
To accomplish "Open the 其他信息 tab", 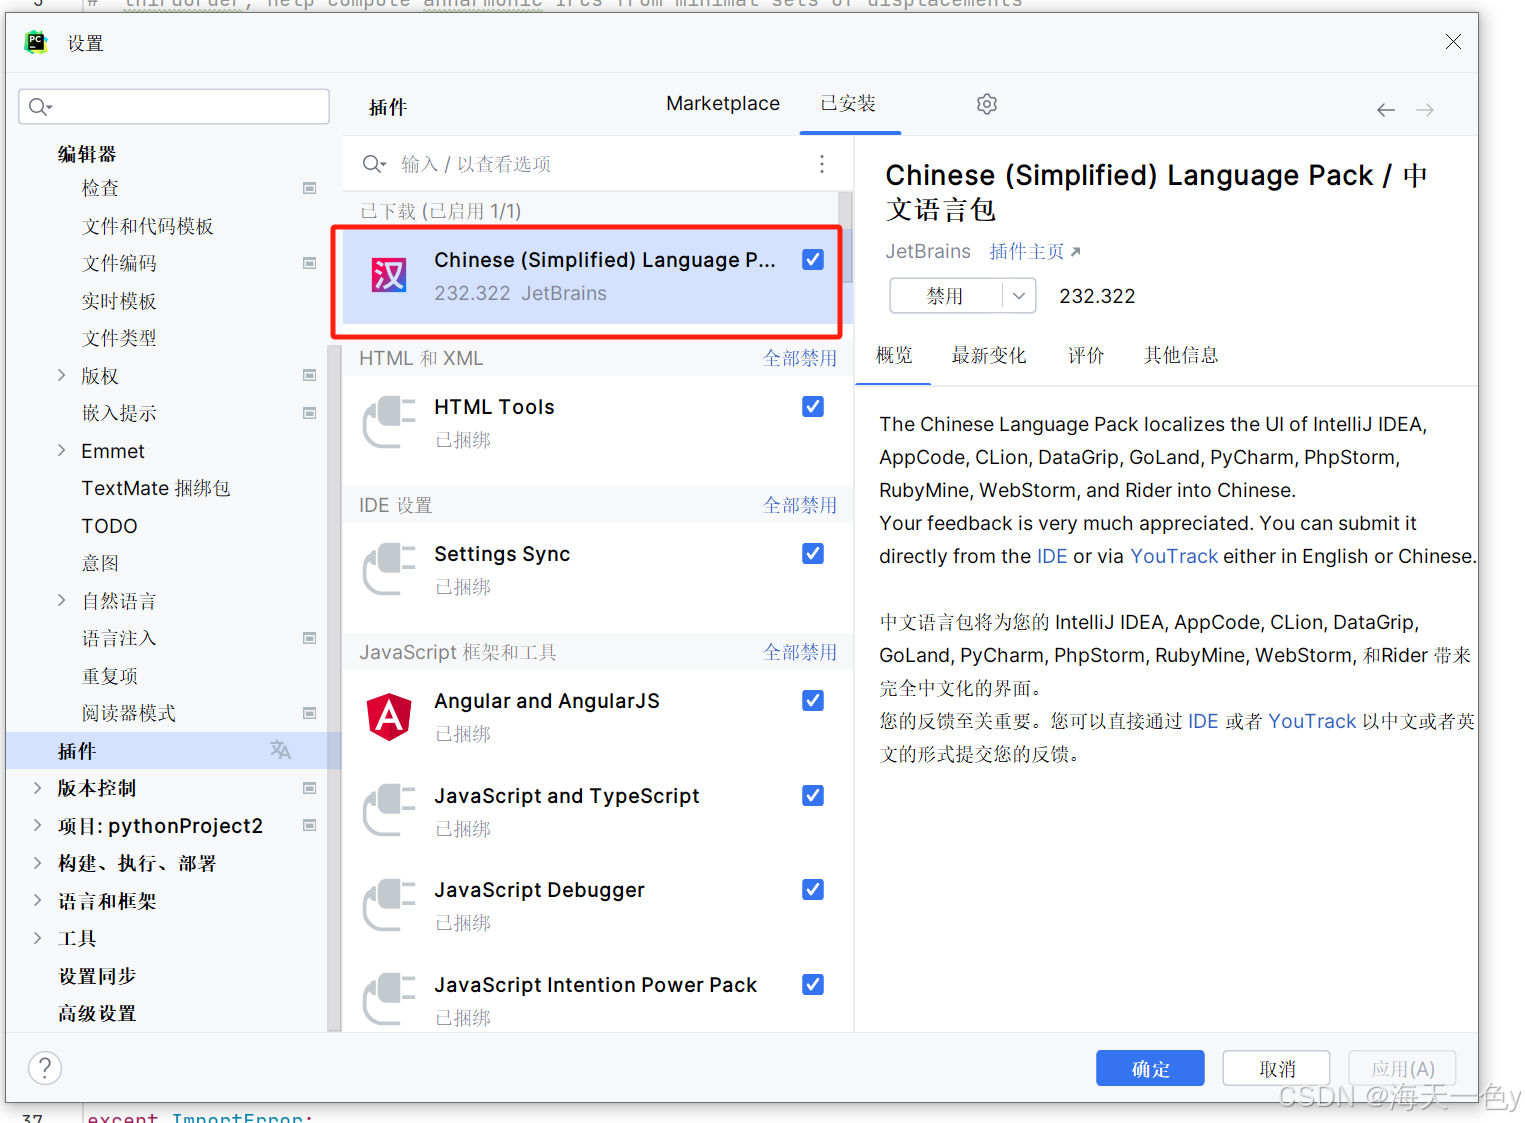I will pyautogui.click(x=1181, y=355).
